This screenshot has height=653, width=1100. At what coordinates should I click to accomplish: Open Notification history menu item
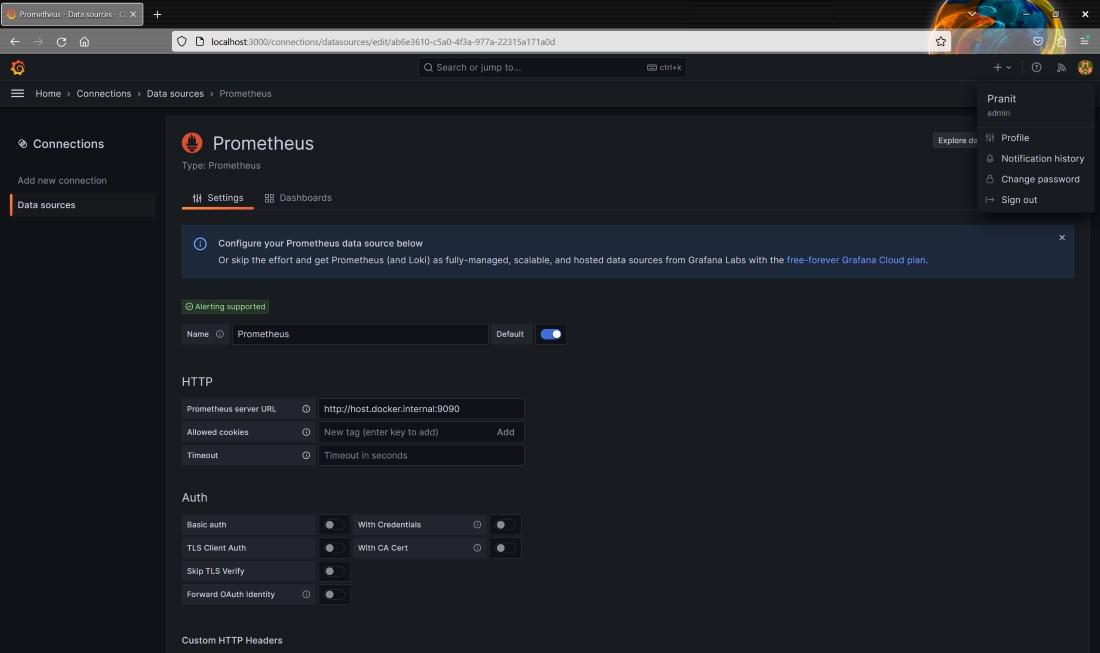coord(1035,159)
